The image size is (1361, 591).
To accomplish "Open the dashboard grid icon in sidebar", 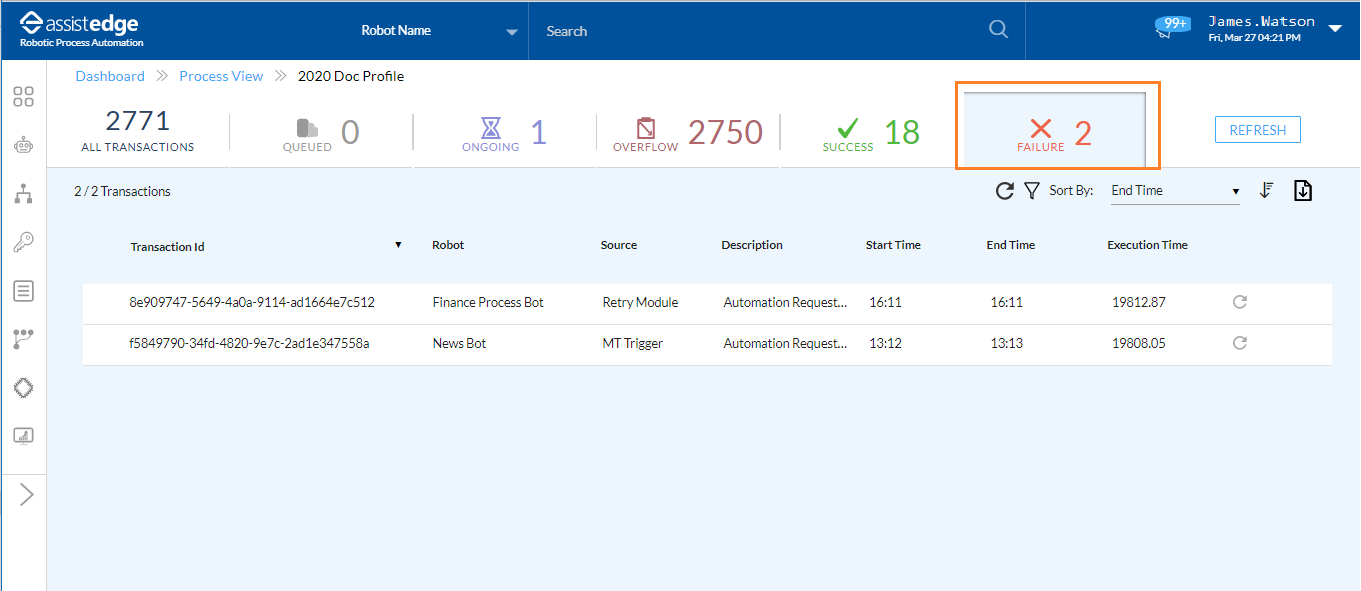I will pyautogui.click(x=23, y=97).
